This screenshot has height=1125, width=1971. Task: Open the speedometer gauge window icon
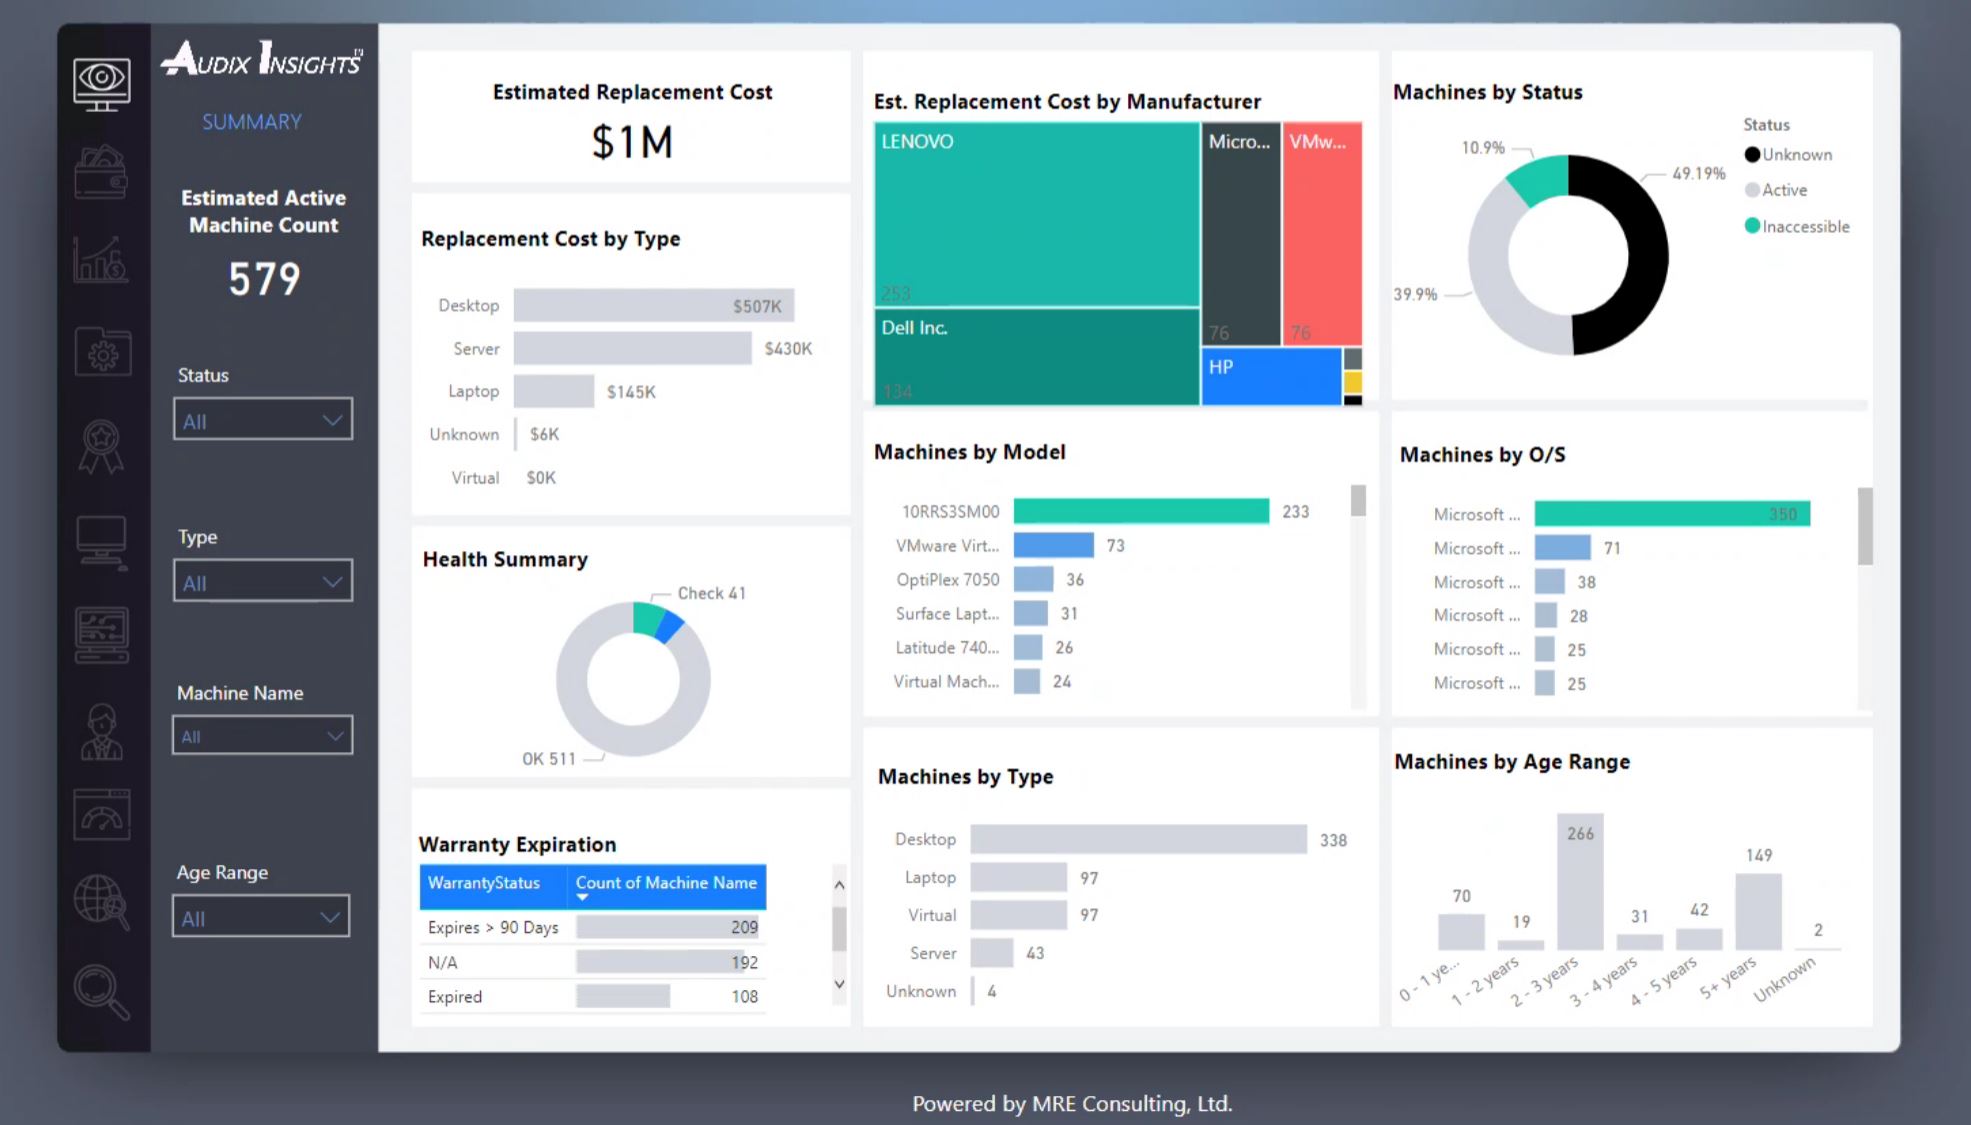pyautogui.click(x=102, y=814)
